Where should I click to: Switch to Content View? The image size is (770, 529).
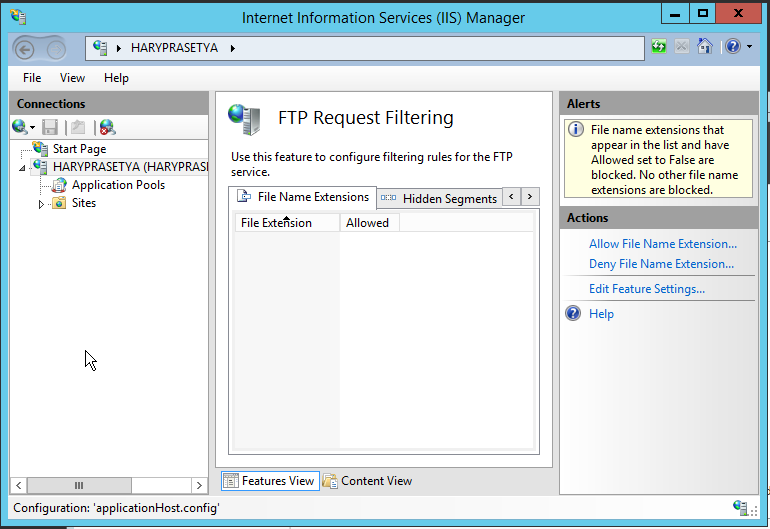coord(367,481)
